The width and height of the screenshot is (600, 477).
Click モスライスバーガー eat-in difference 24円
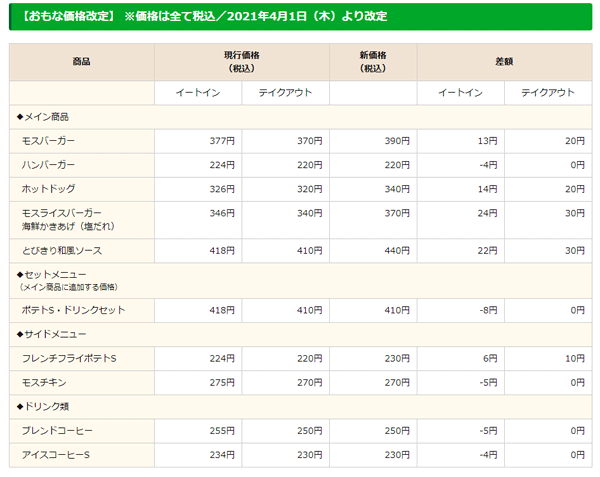point(488,213)
